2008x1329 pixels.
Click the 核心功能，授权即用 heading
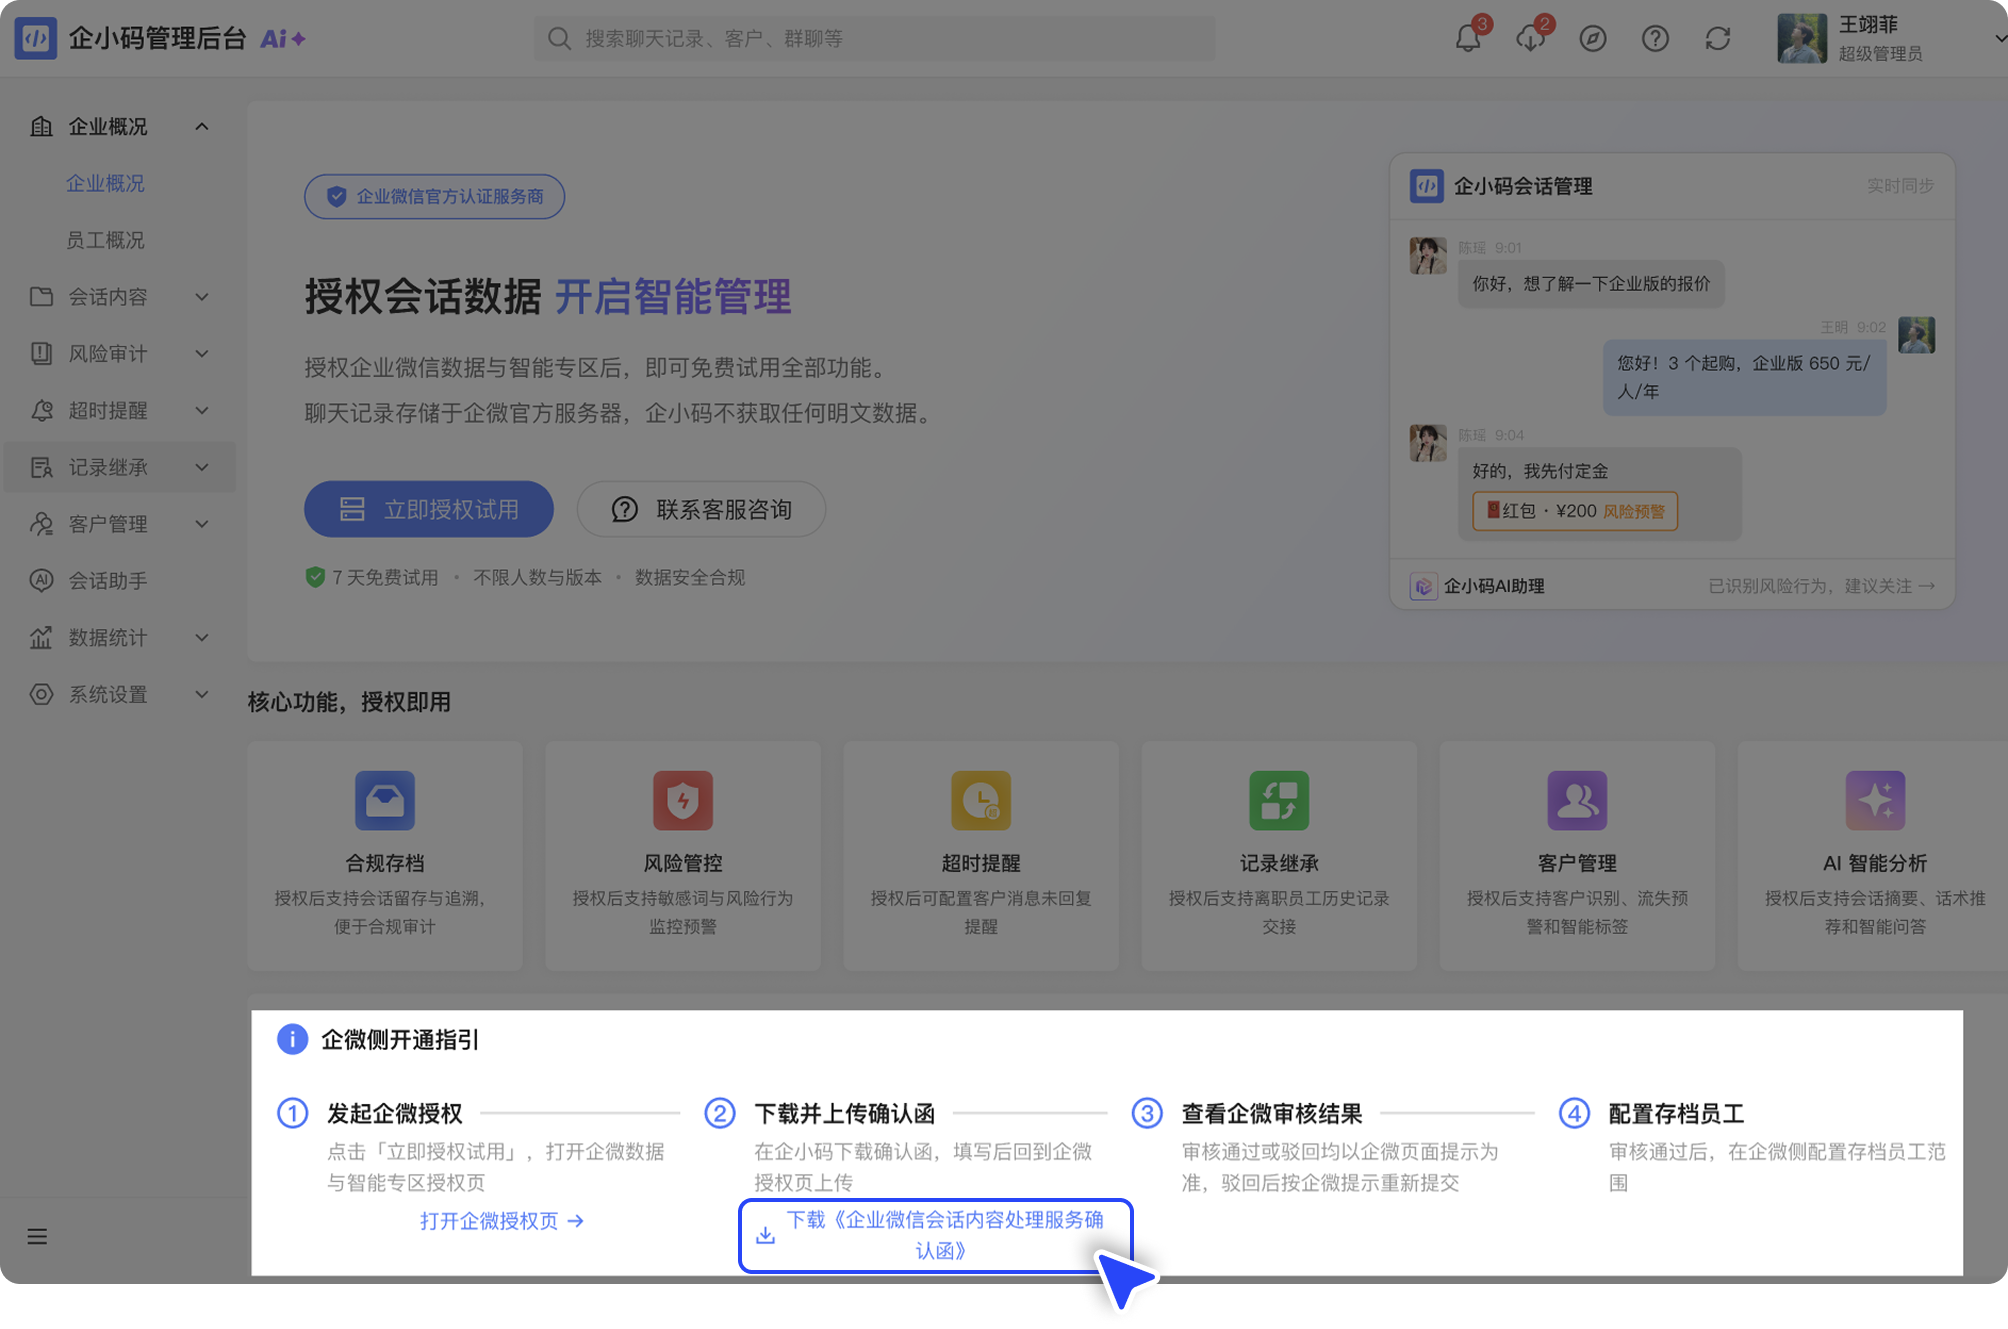(349, 702)
